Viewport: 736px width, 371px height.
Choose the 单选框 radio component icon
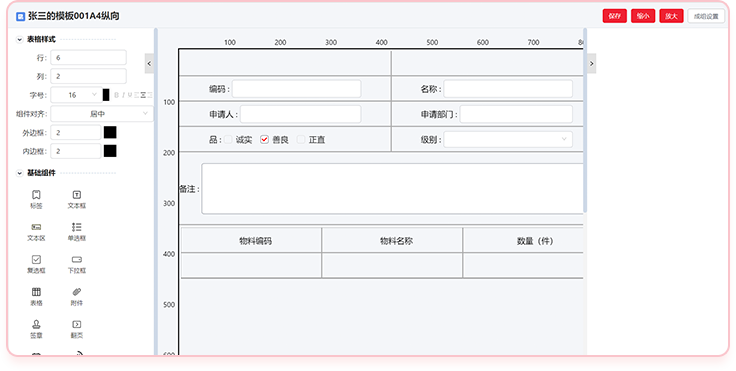click(77, 227)
